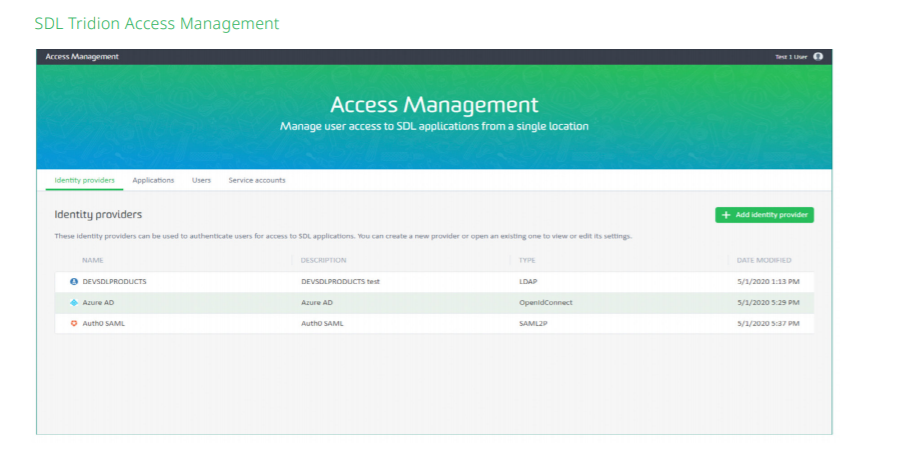Viewport: 904px width, 464px height.
Task: Open the Identity providers tab
Action: (x=85, y=180)
